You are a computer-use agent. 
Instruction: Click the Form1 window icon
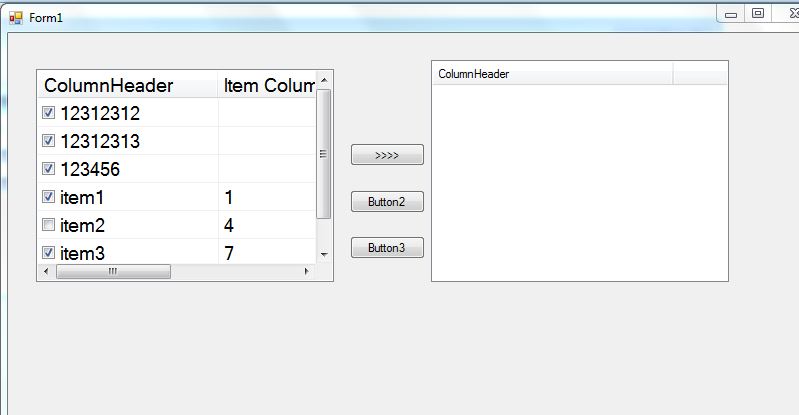coord(15,18)
